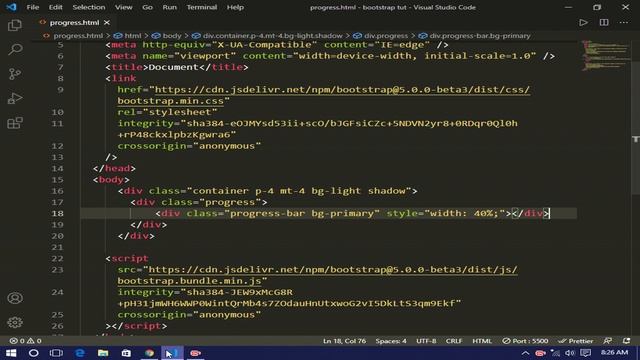The image size is (640, 360).
Task: Click the errors and warnings status indicator
Action: pyautogui.click(x=25, y=341)
